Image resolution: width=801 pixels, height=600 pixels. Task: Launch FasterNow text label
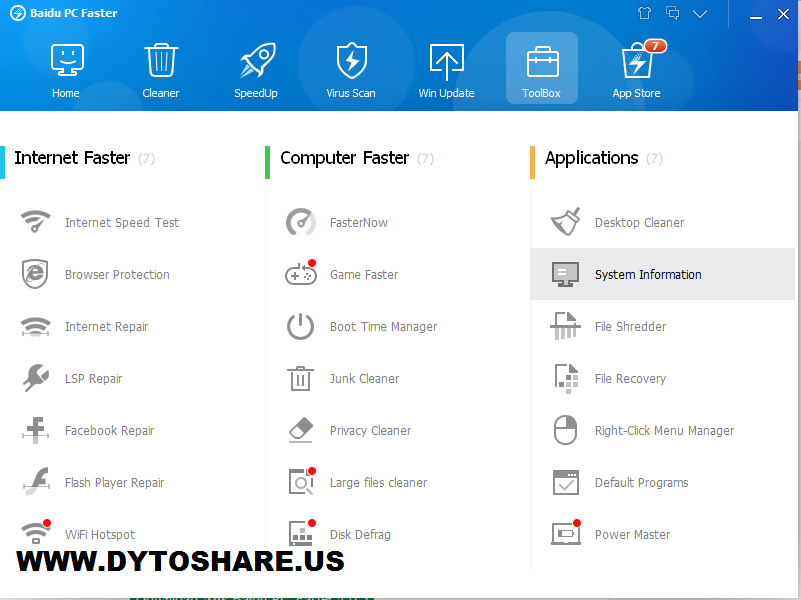point(359,223)
